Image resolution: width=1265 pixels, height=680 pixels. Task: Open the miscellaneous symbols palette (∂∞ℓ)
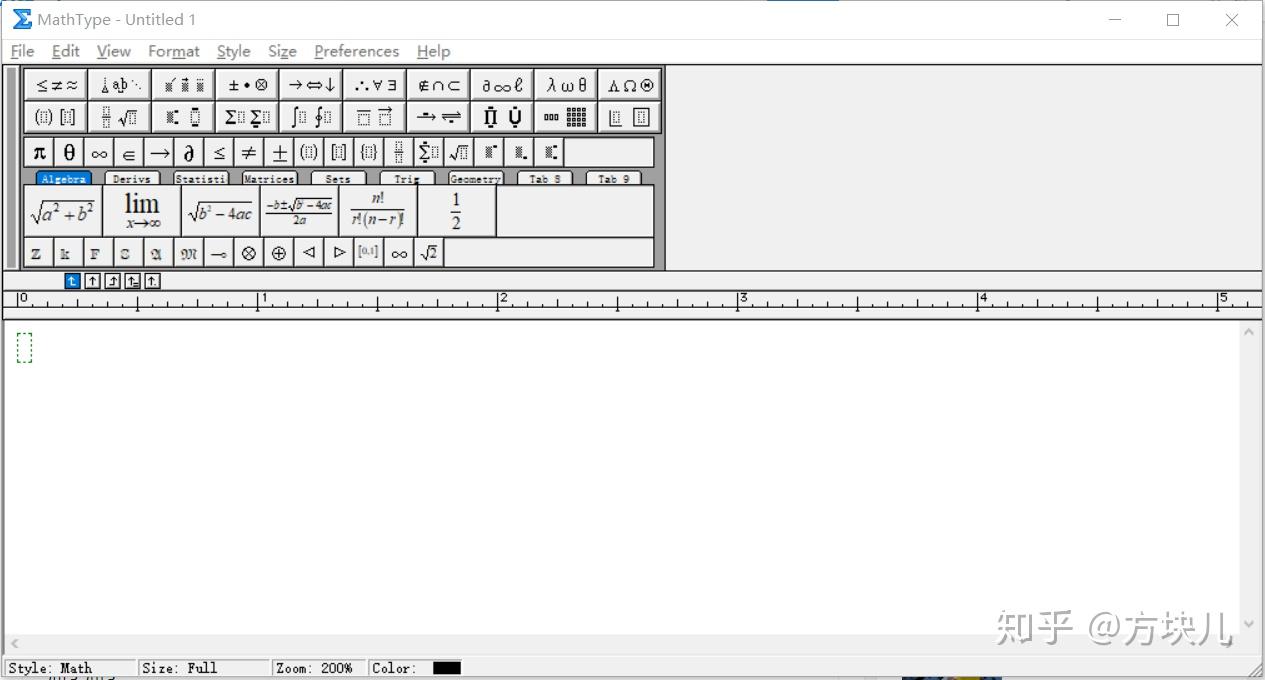pyautogui.click(x=502, y=85)
